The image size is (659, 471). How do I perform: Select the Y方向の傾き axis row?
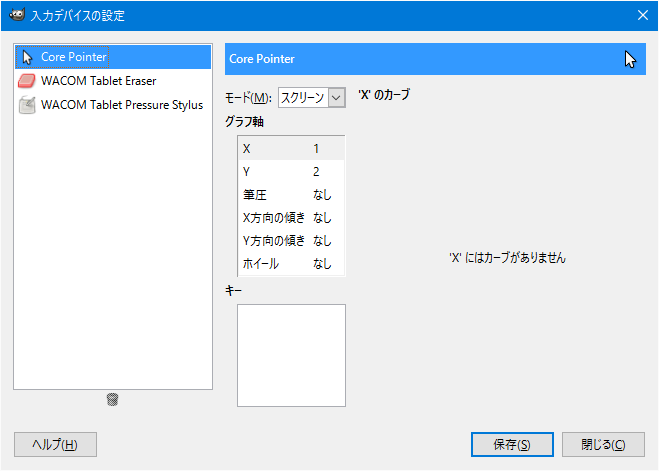291,241
